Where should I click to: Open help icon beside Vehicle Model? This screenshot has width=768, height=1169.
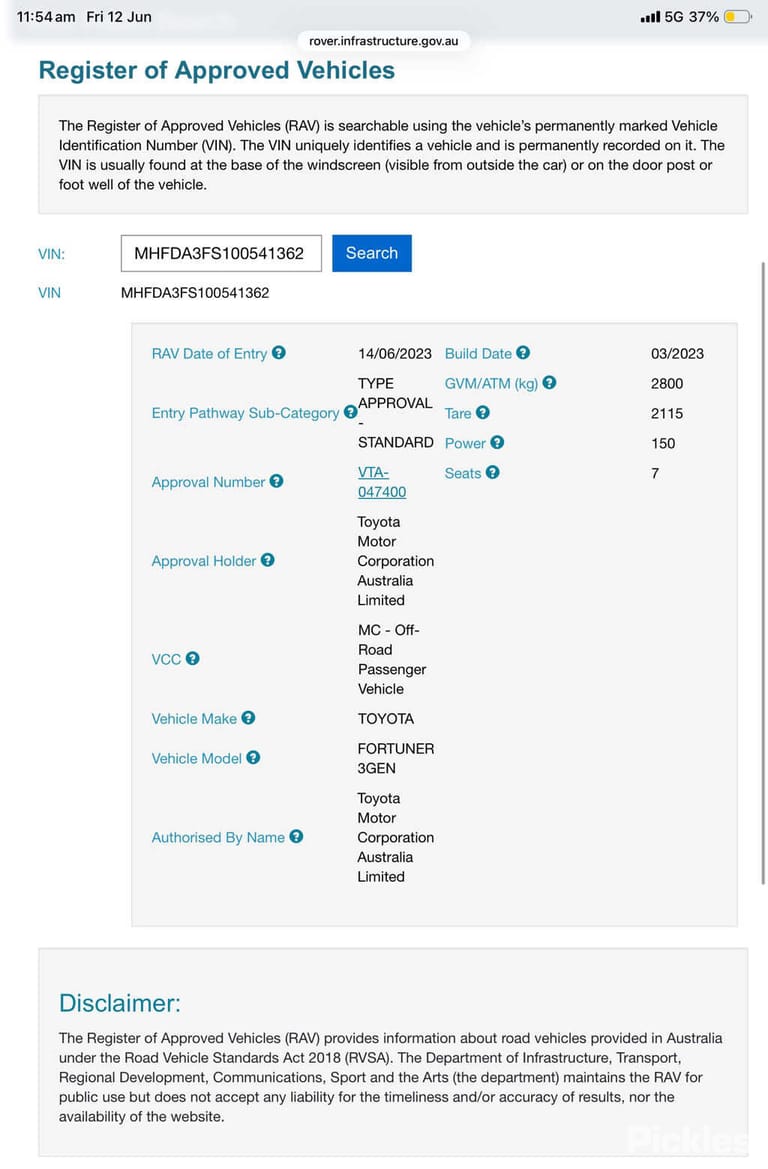(x=254, y=757)
